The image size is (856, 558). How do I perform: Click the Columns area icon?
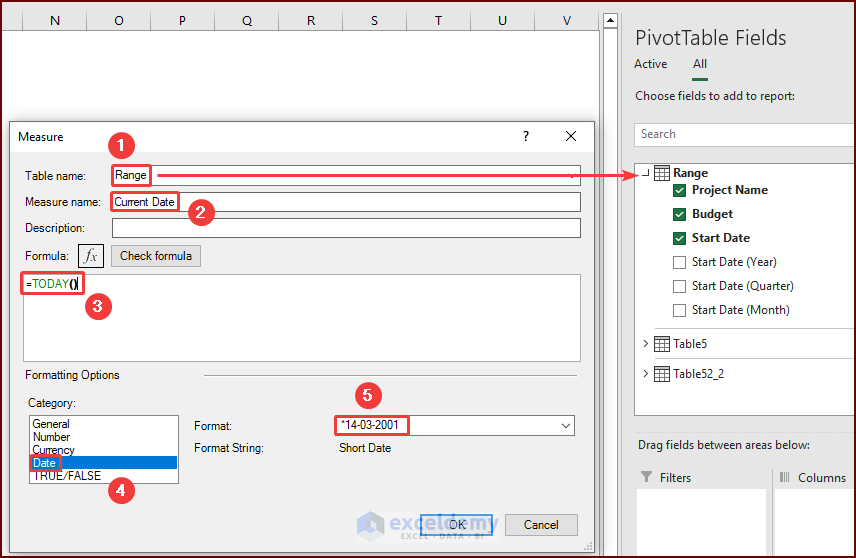[784, 477]
